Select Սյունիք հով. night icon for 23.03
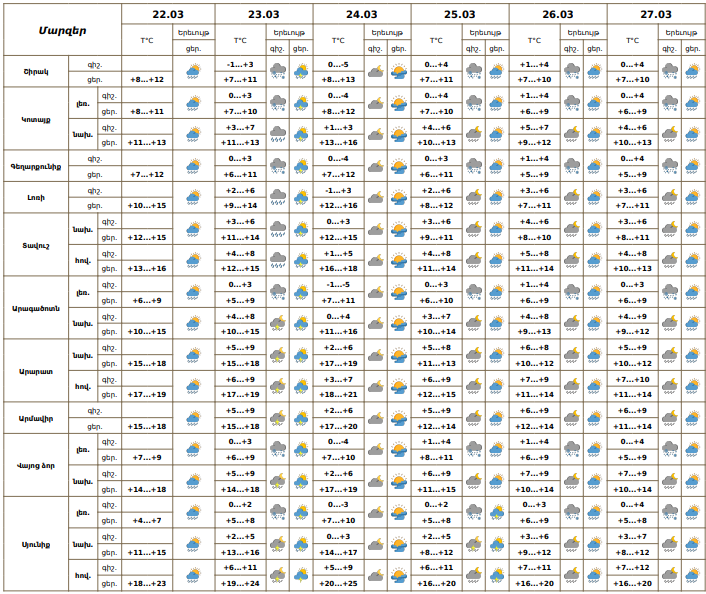The height and width of the screenshot is (594, 706). click(x=276, y=575)
